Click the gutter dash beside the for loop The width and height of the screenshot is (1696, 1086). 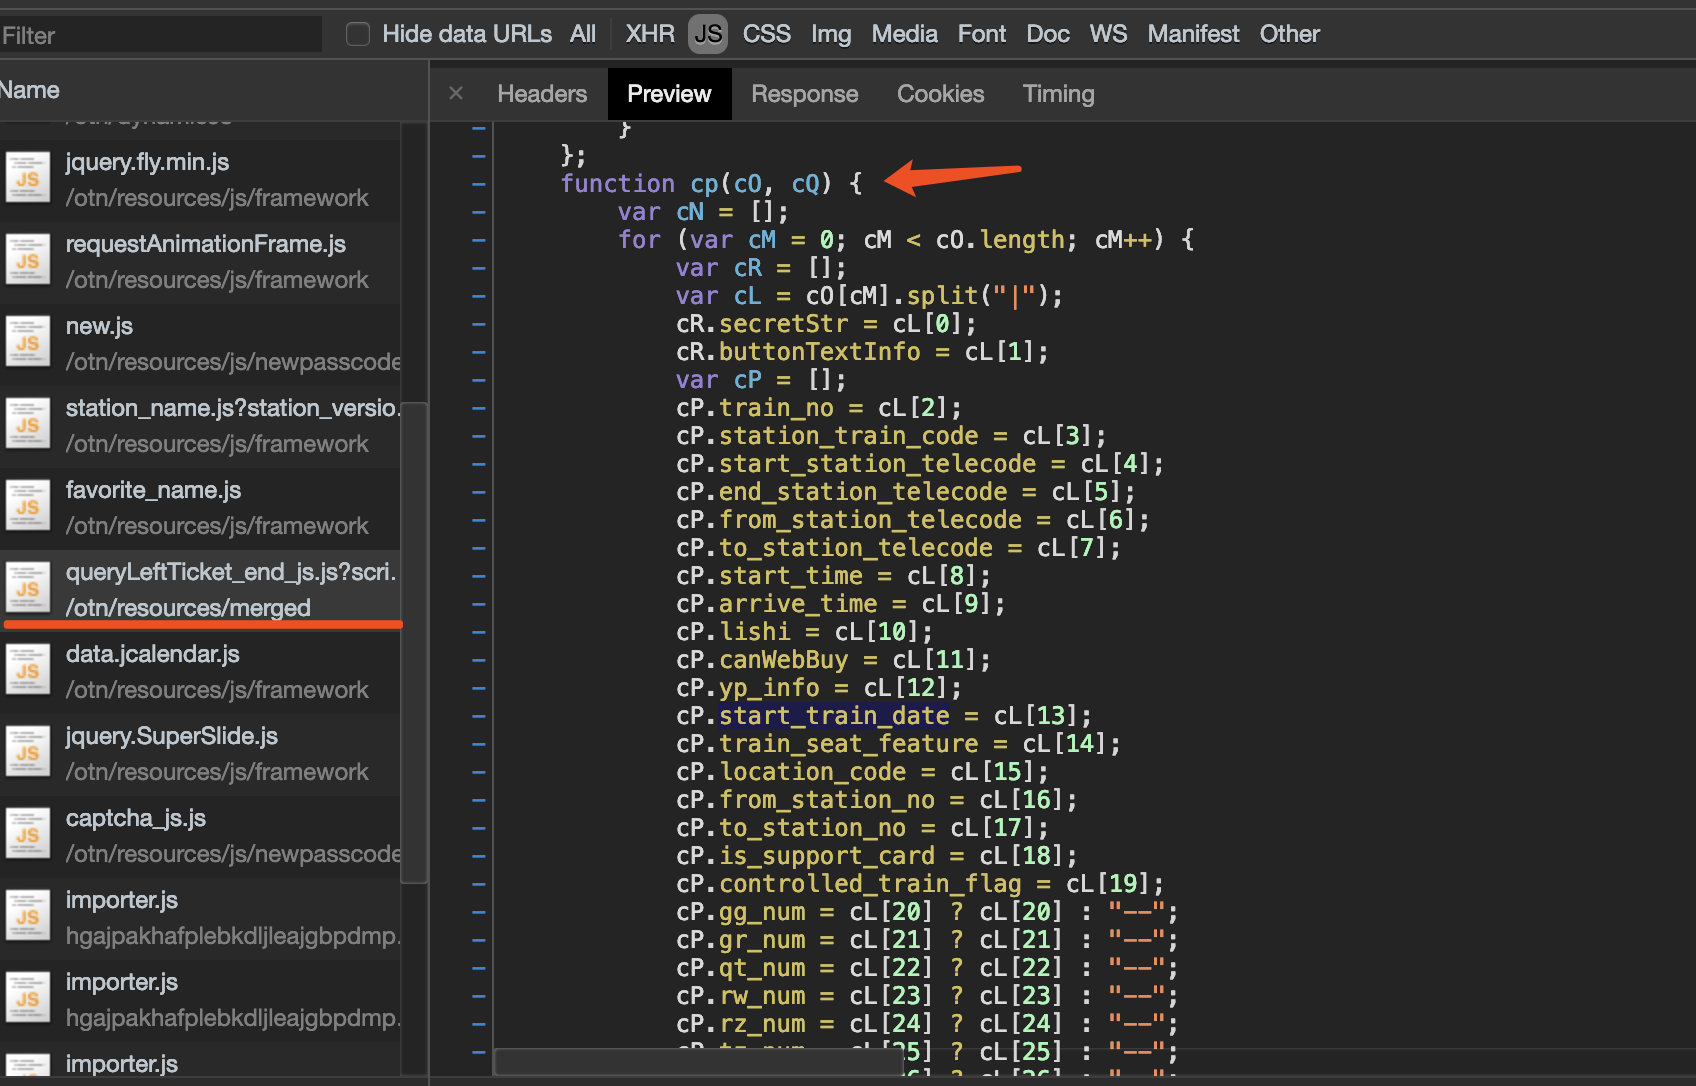click(x=479, y=240)
